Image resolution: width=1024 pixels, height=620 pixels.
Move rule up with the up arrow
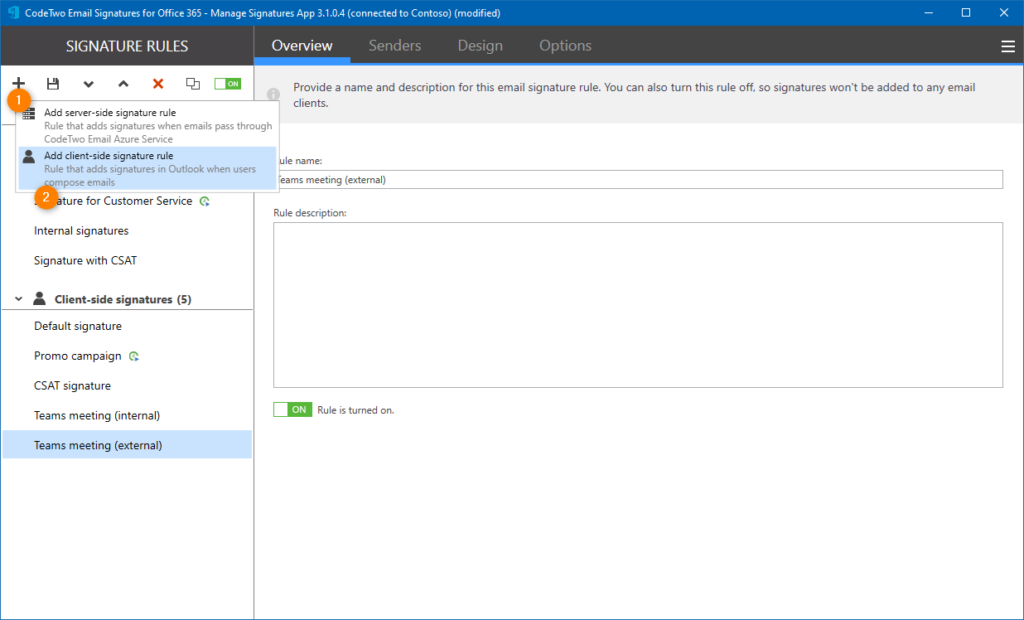pos(123,84)
